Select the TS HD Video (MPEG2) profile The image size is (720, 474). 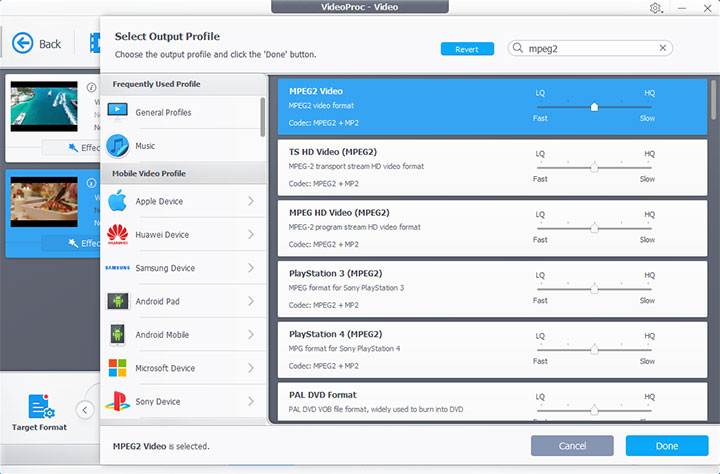pos(492,167)
